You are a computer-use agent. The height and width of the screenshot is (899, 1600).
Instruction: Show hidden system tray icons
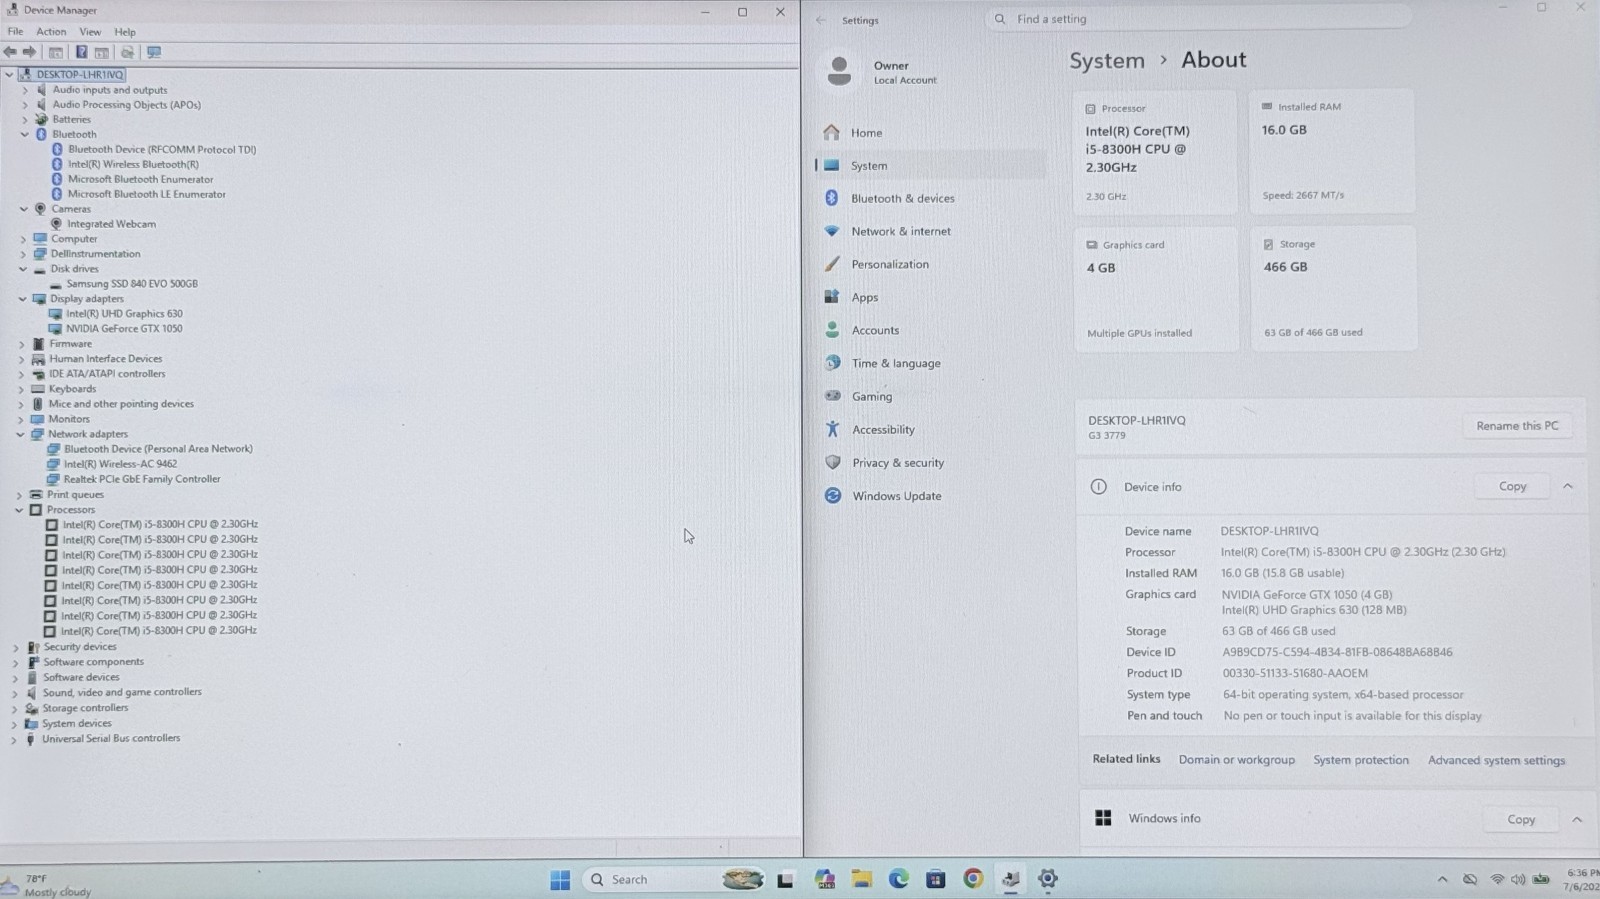click(1442, 880)
